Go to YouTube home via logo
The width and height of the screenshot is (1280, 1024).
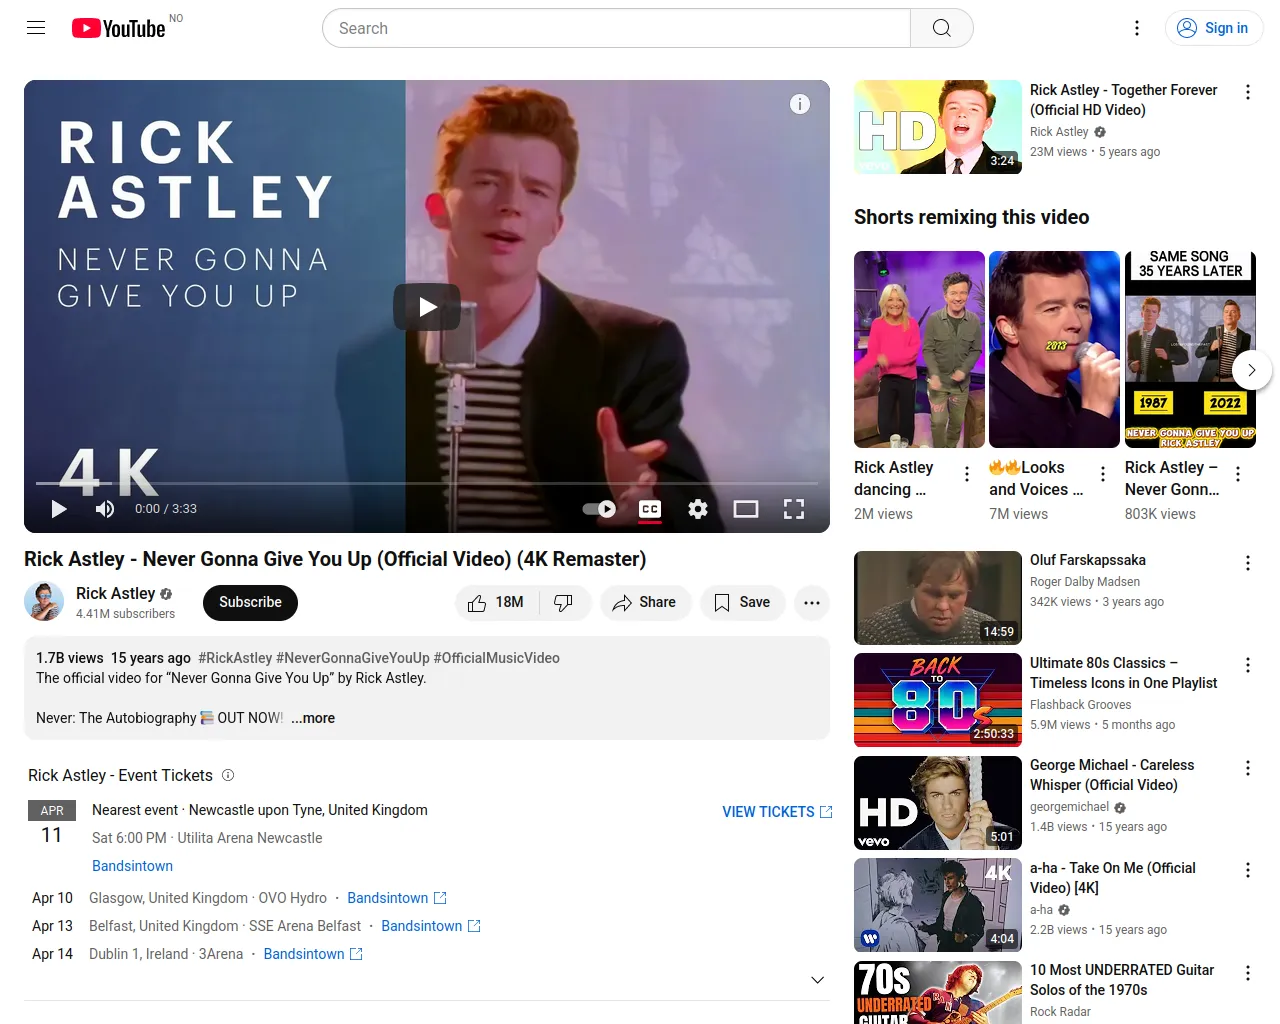pyautogui.click(x=119, y=28)
